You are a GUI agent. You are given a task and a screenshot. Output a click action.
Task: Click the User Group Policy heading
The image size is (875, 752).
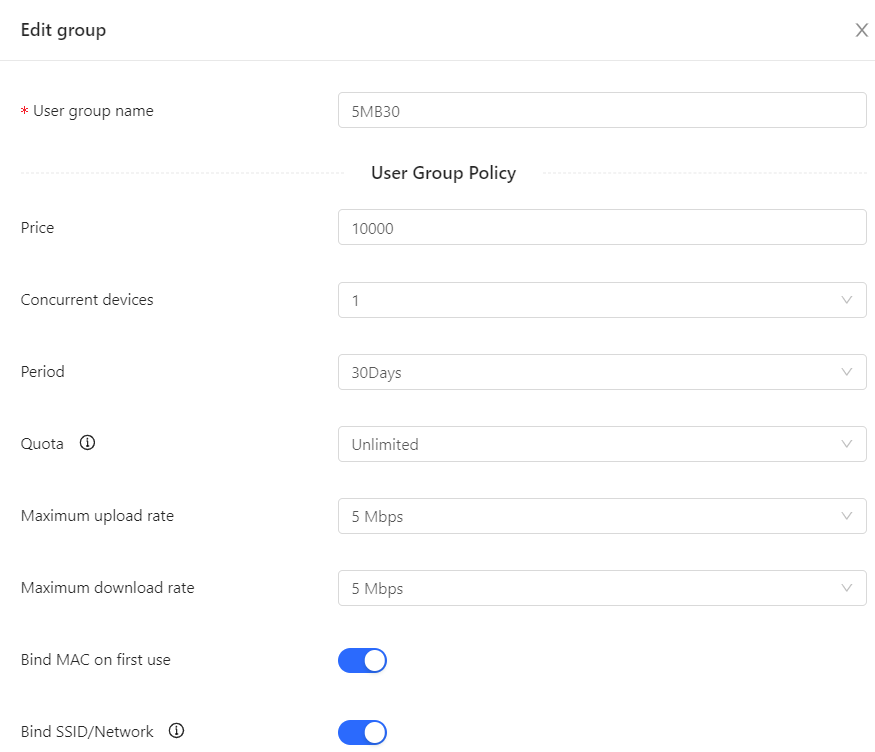point(444,173)
